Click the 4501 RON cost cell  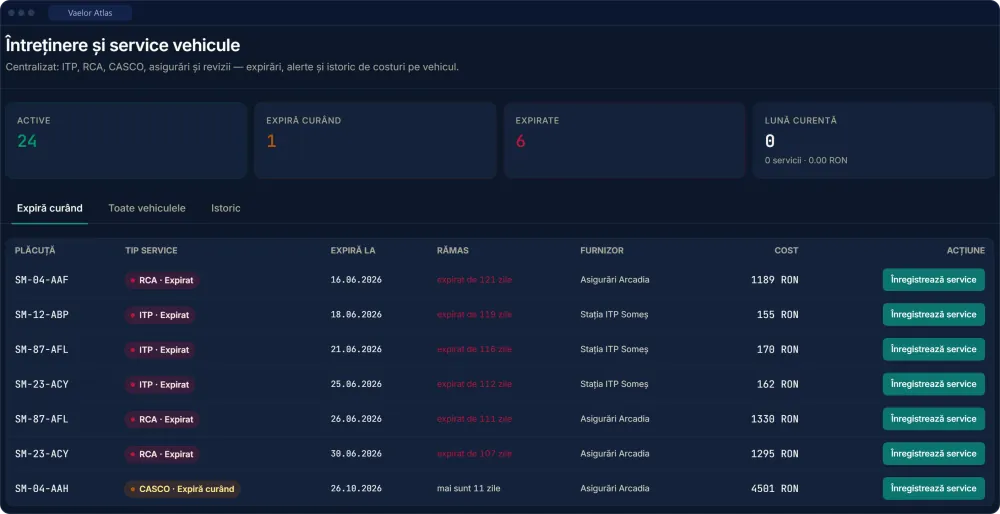[x=775, y=489]
